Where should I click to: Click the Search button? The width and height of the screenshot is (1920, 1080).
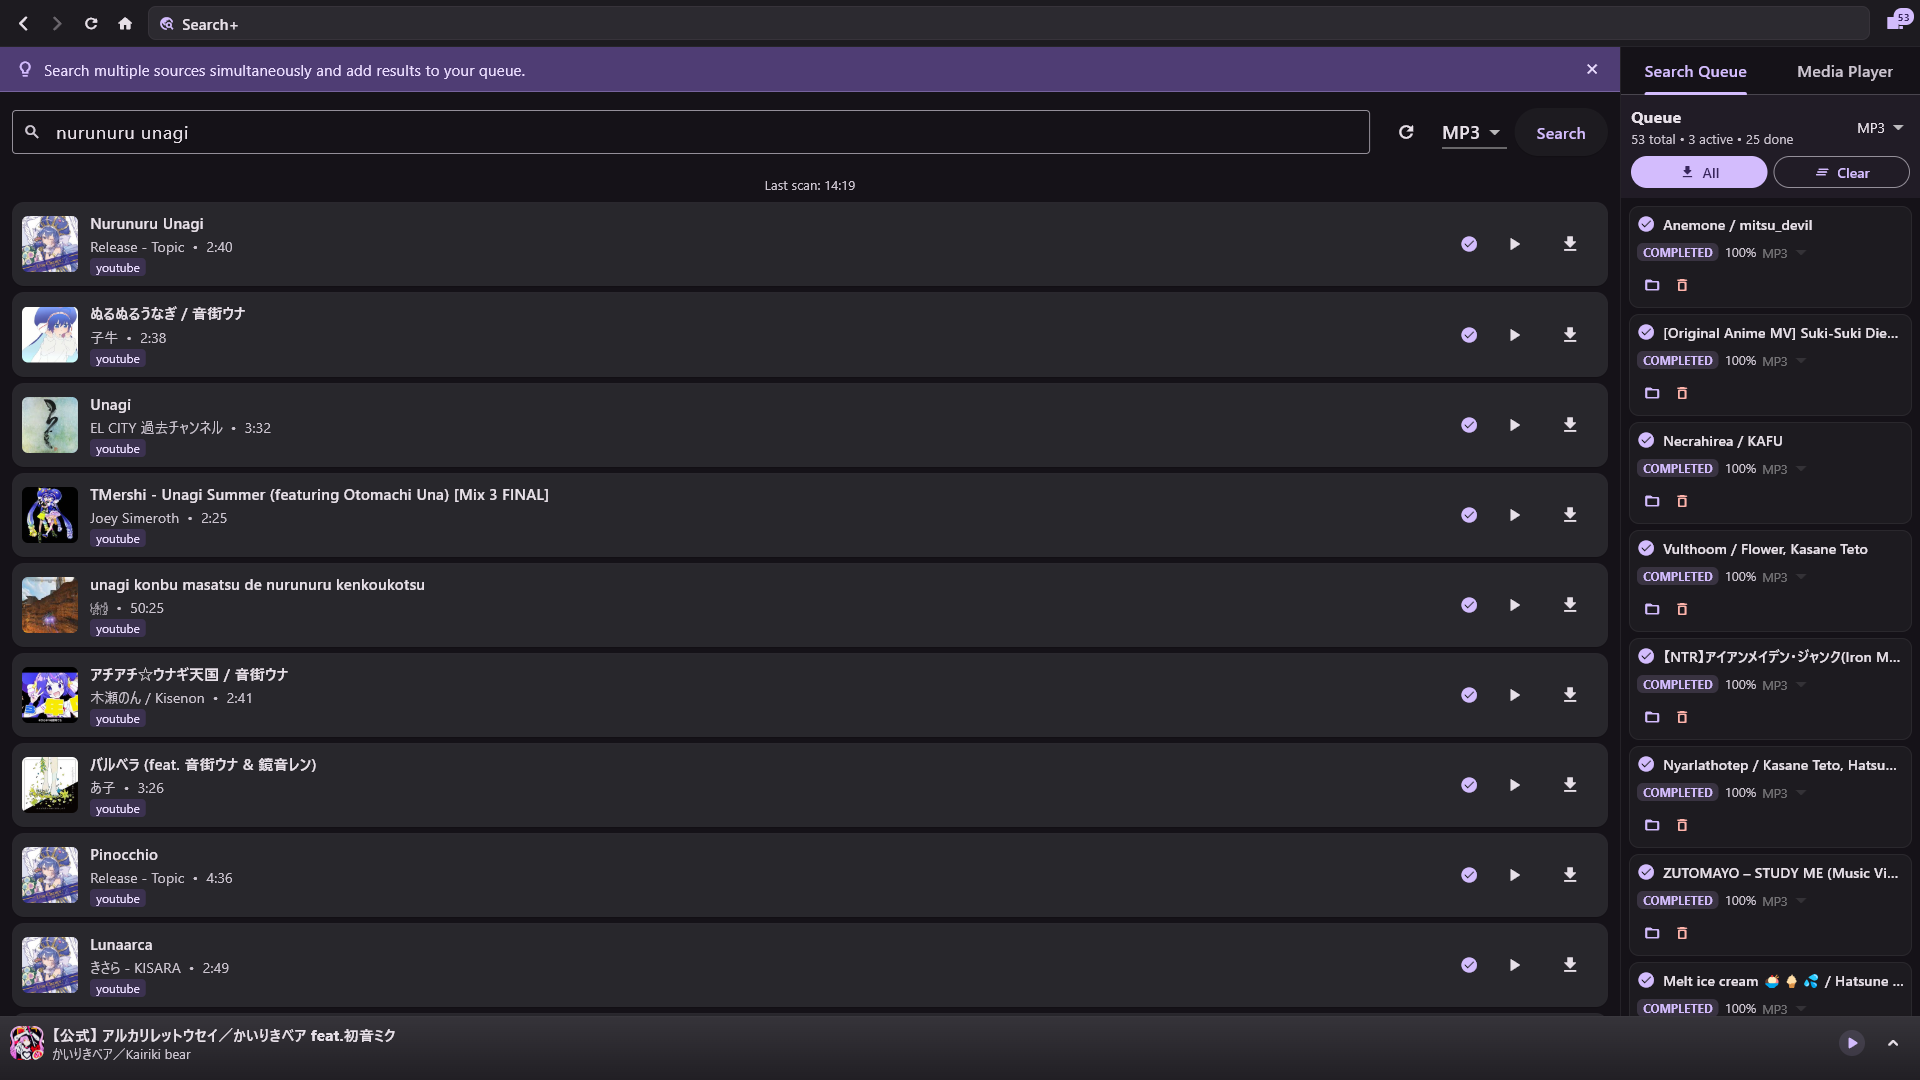coord(1560,133)
